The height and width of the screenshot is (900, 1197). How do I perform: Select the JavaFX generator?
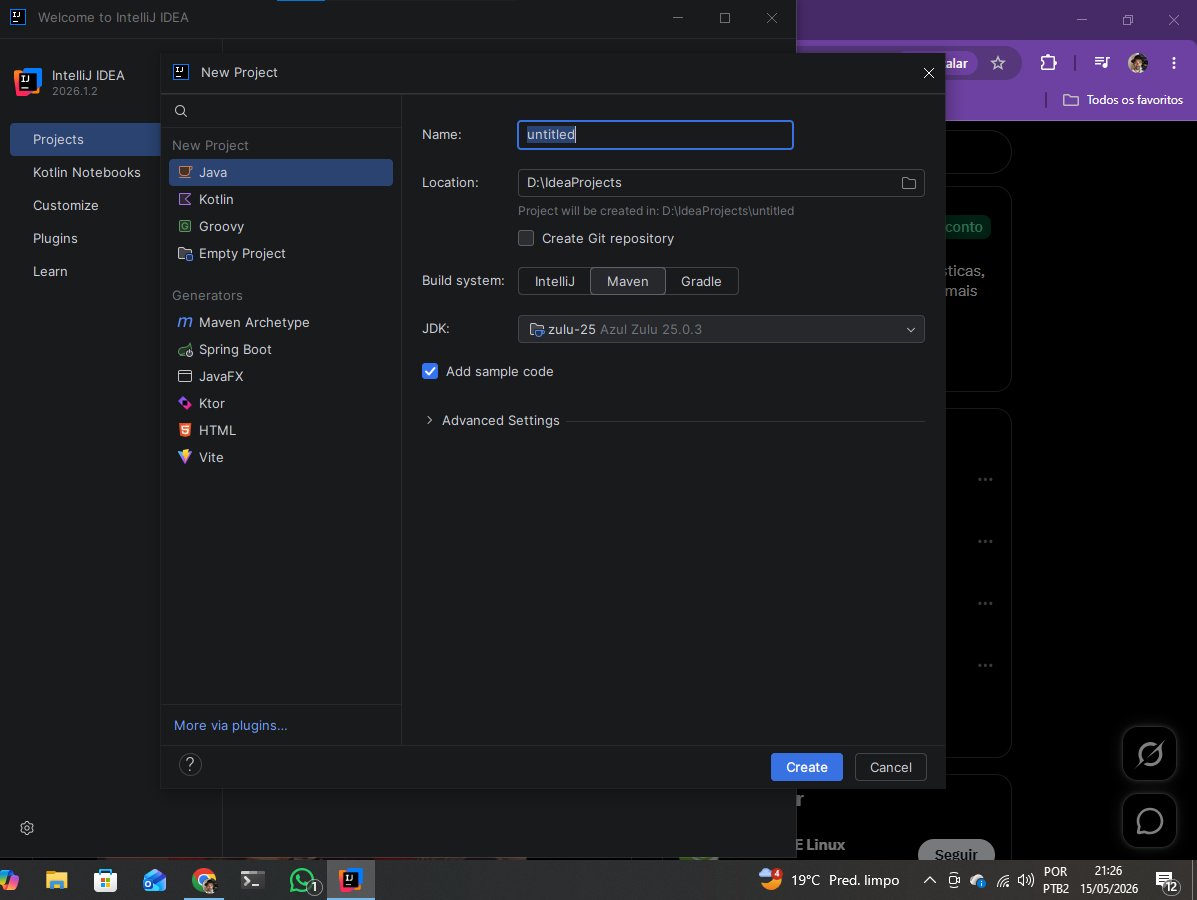coord(281,376)
